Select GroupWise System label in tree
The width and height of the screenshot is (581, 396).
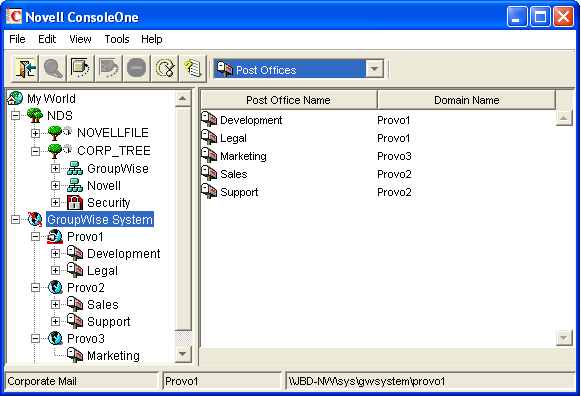click(x=100, y=219)
